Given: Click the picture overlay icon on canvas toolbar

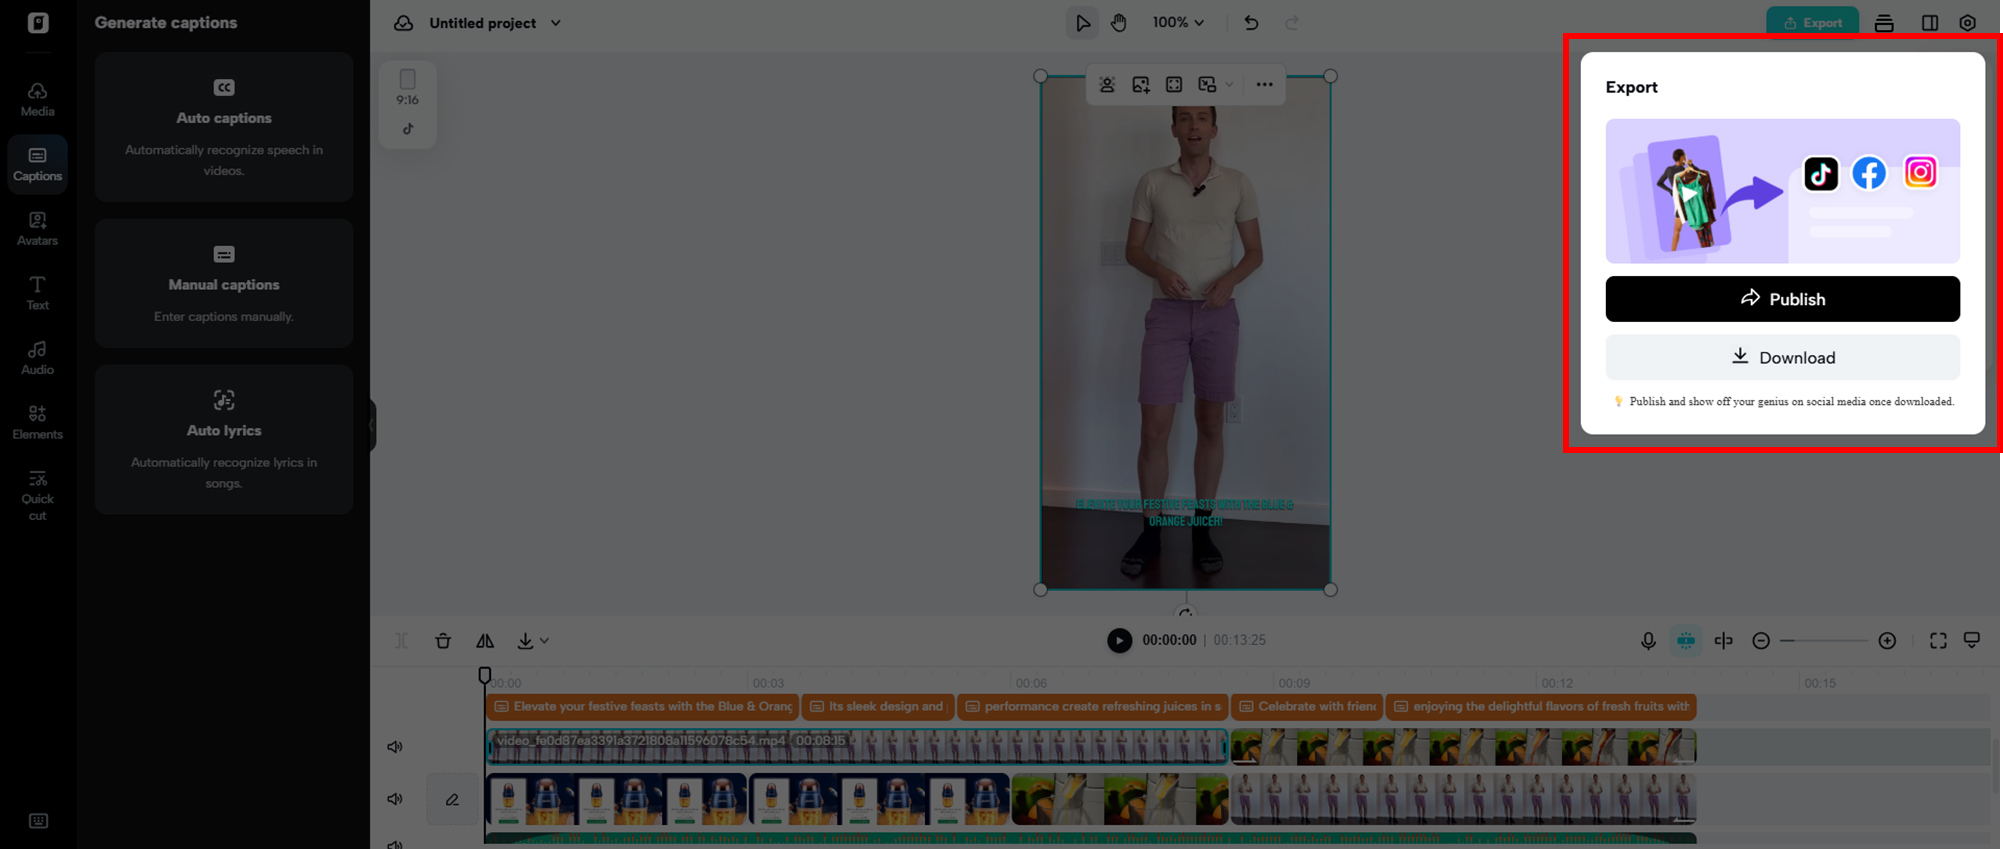Looking at the screenshot, I should [x=1207, y=85].
